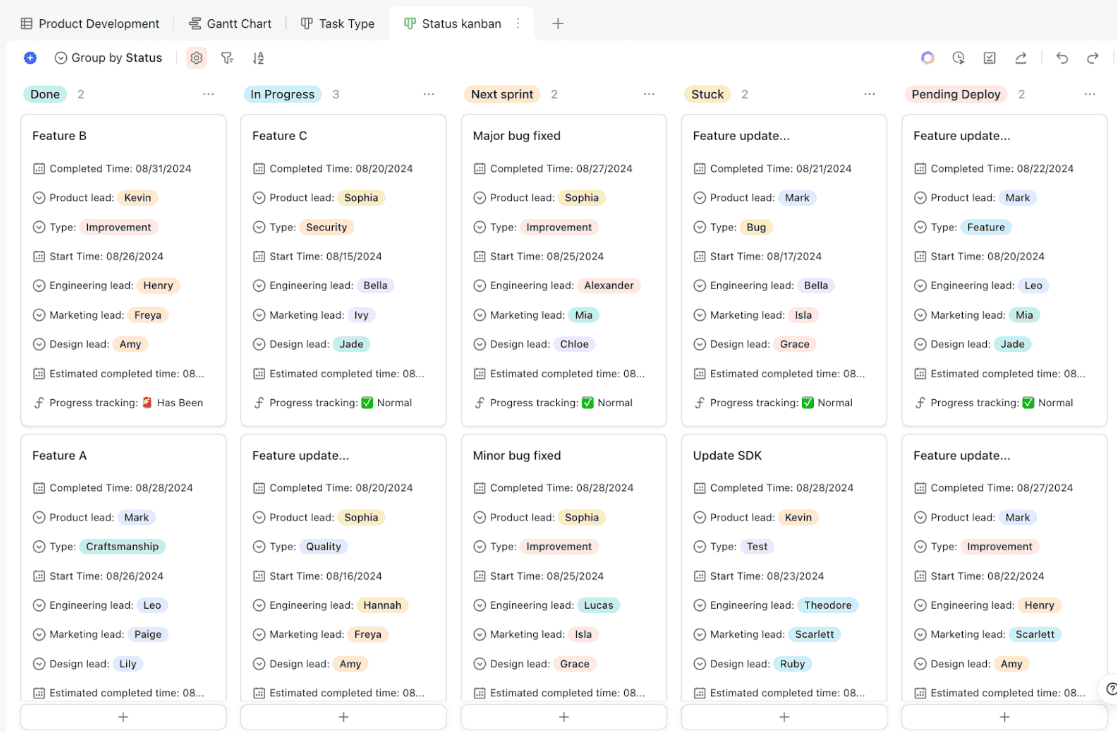Open the filter icon in toolbar
The height and width of the screenshot is (732, 1117).
pyautogui.click(x=227, y=58)
